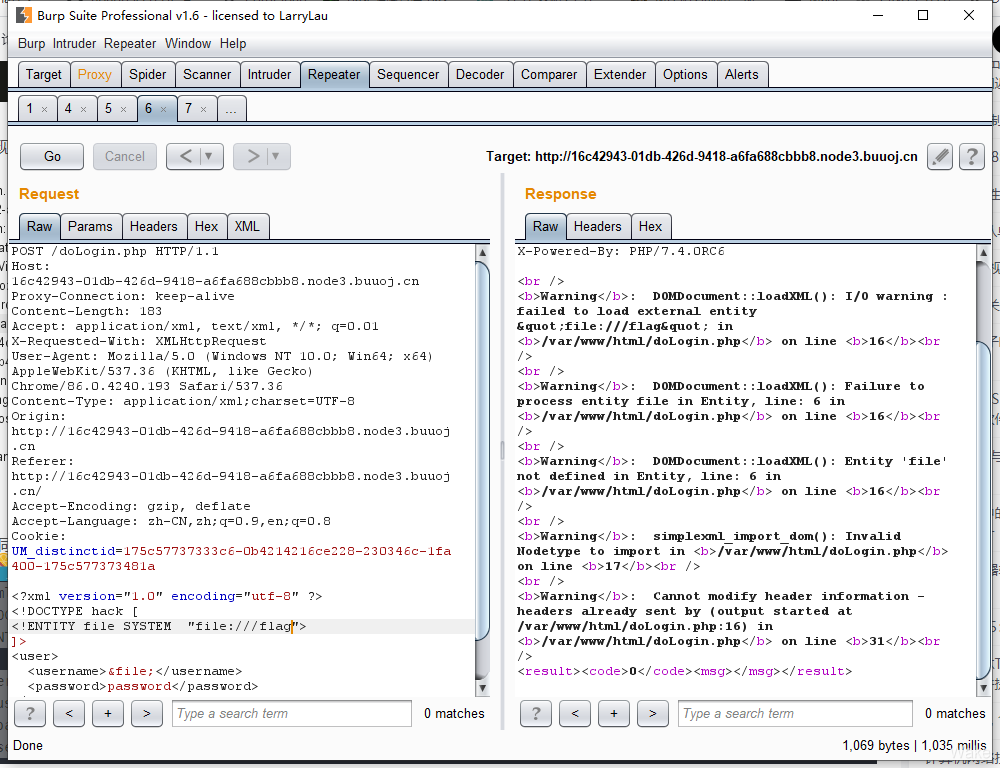Click request search previous match button

click(x=69, y=713)
